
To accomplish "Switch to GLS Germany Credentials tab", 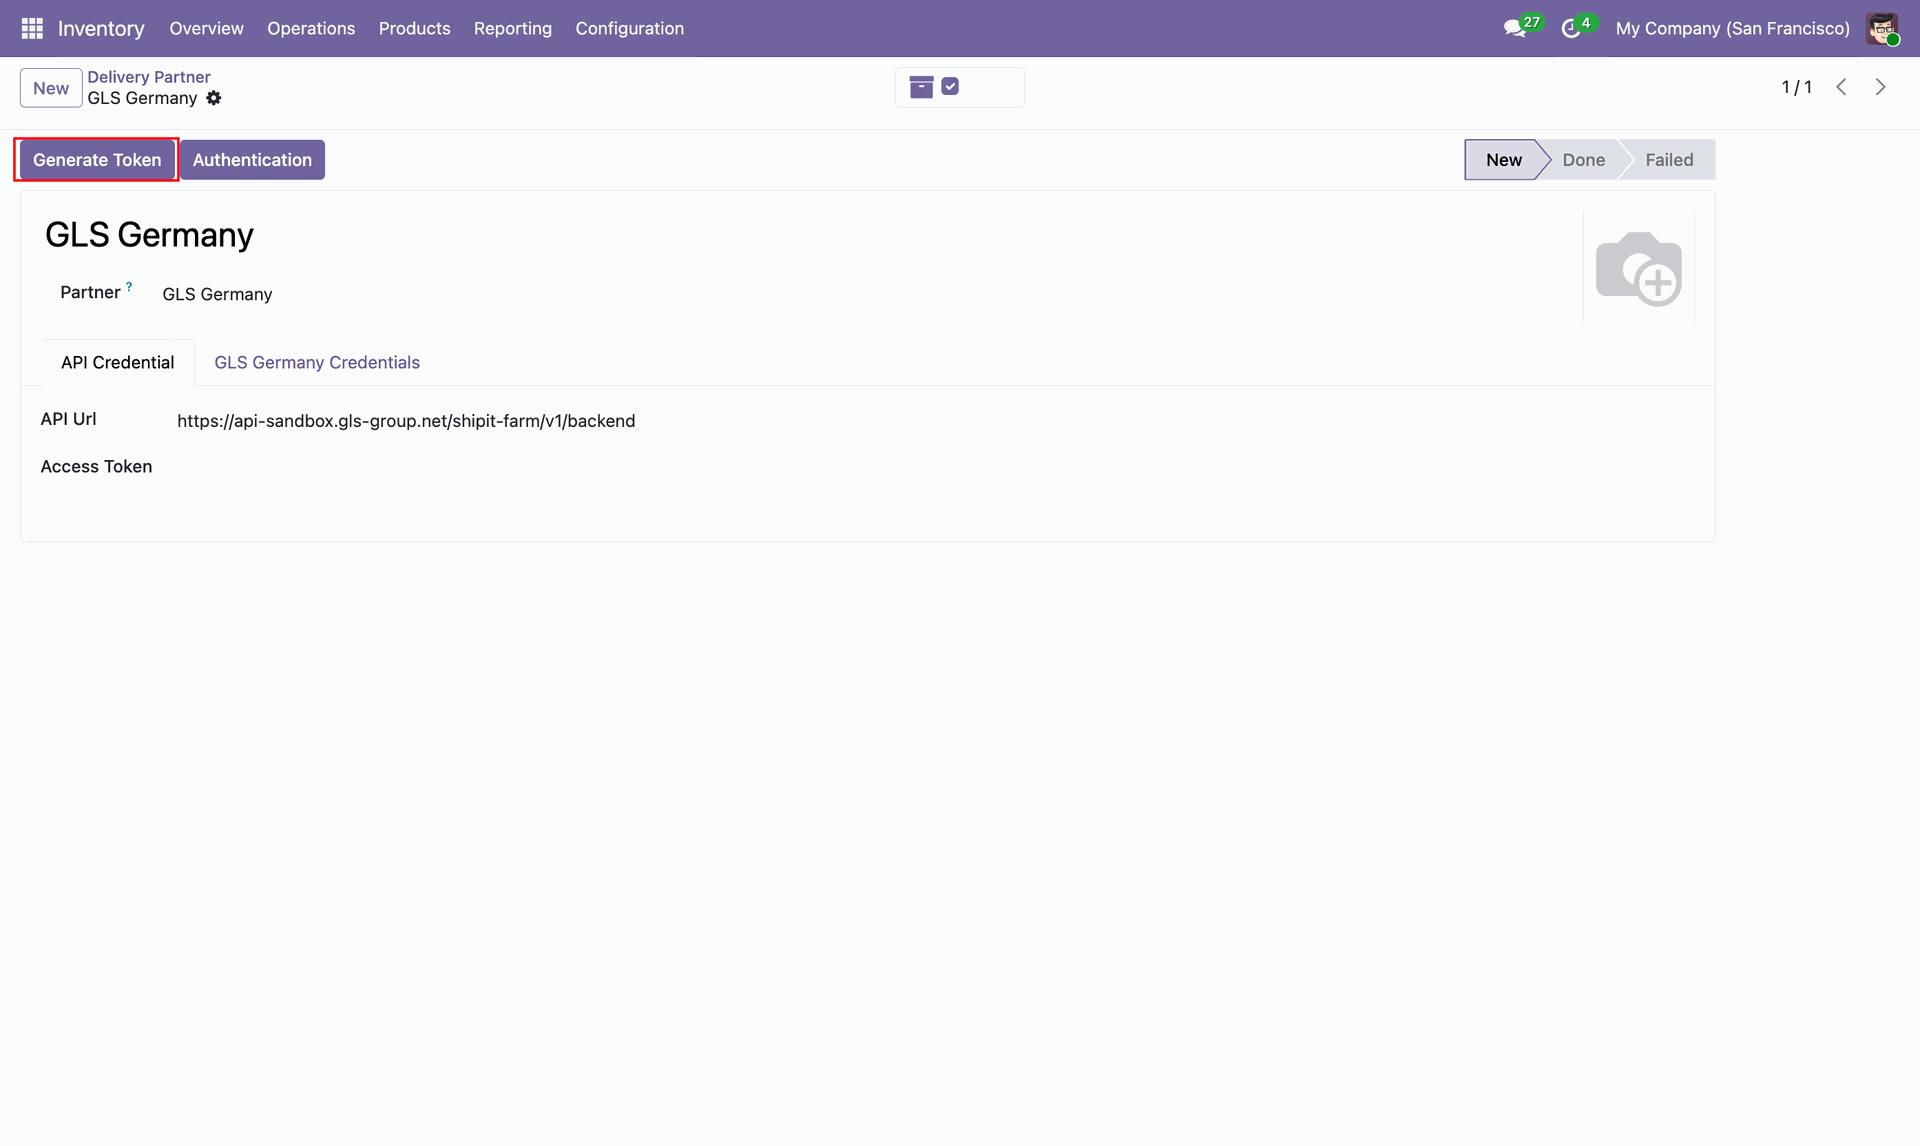I will pyautogui.click(x=317, y=363).
